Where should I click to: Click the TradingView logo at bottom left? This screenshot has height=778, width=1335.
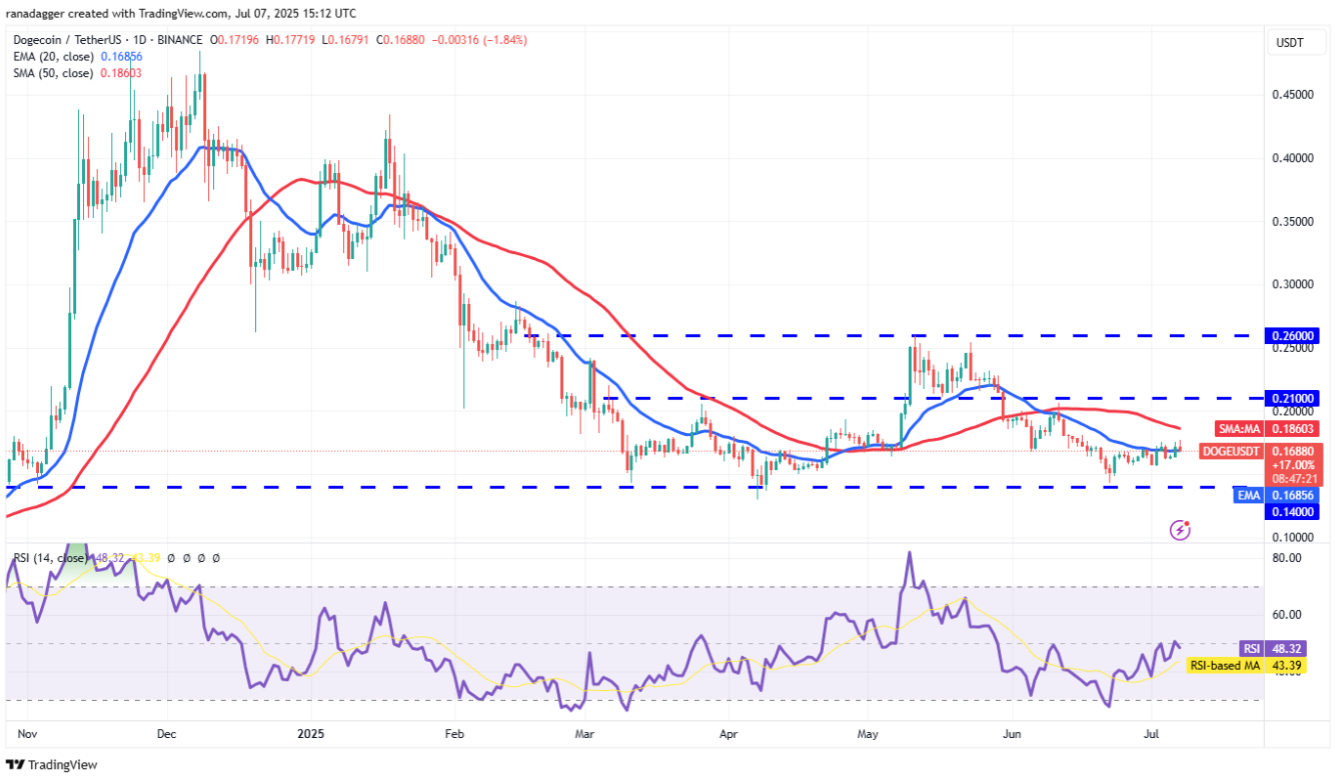click(52, 765)
